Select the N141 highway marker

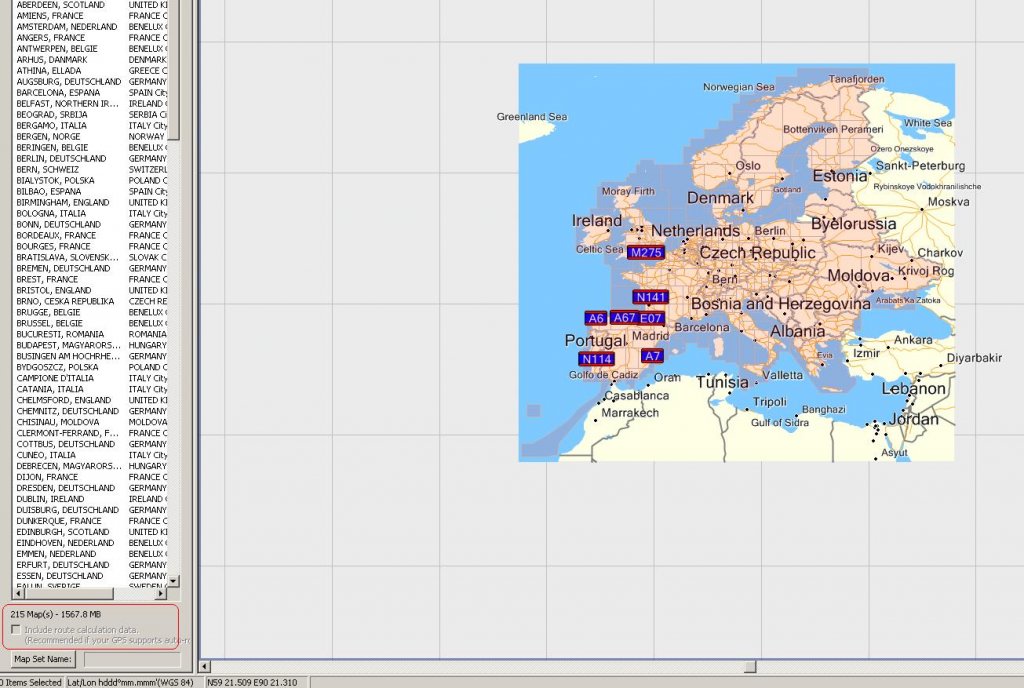pyautogui.click(x=650, y=297)
